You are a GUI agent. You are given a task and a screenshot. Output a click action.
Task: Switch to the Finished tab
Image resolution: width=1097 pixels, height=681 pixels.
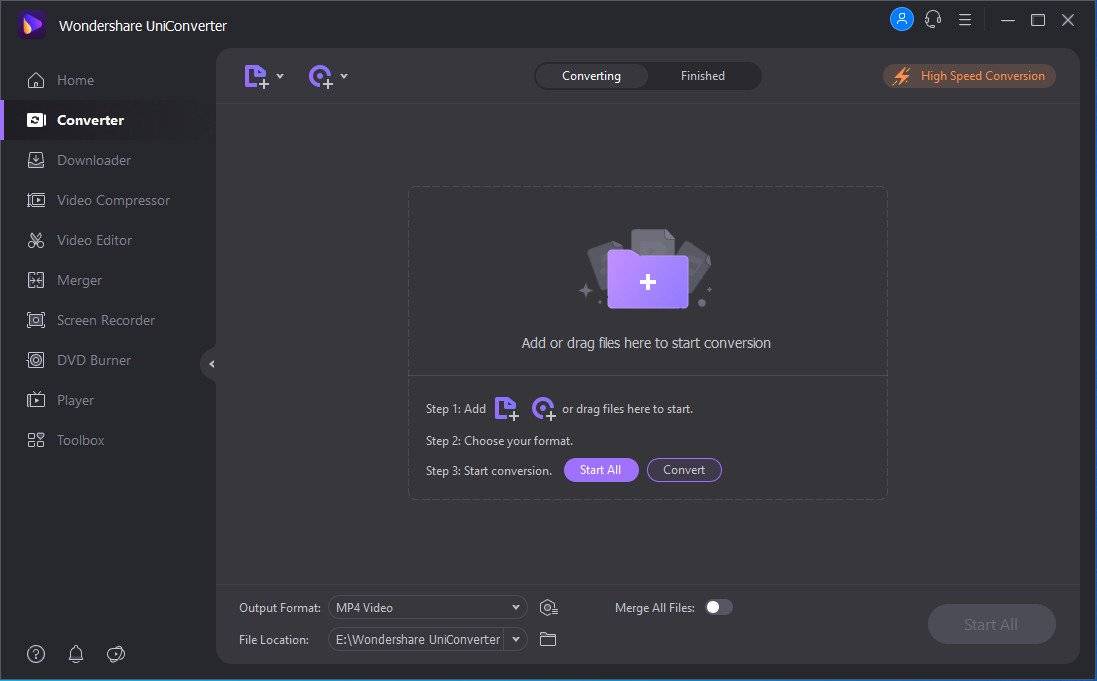[x=703, y=76]
